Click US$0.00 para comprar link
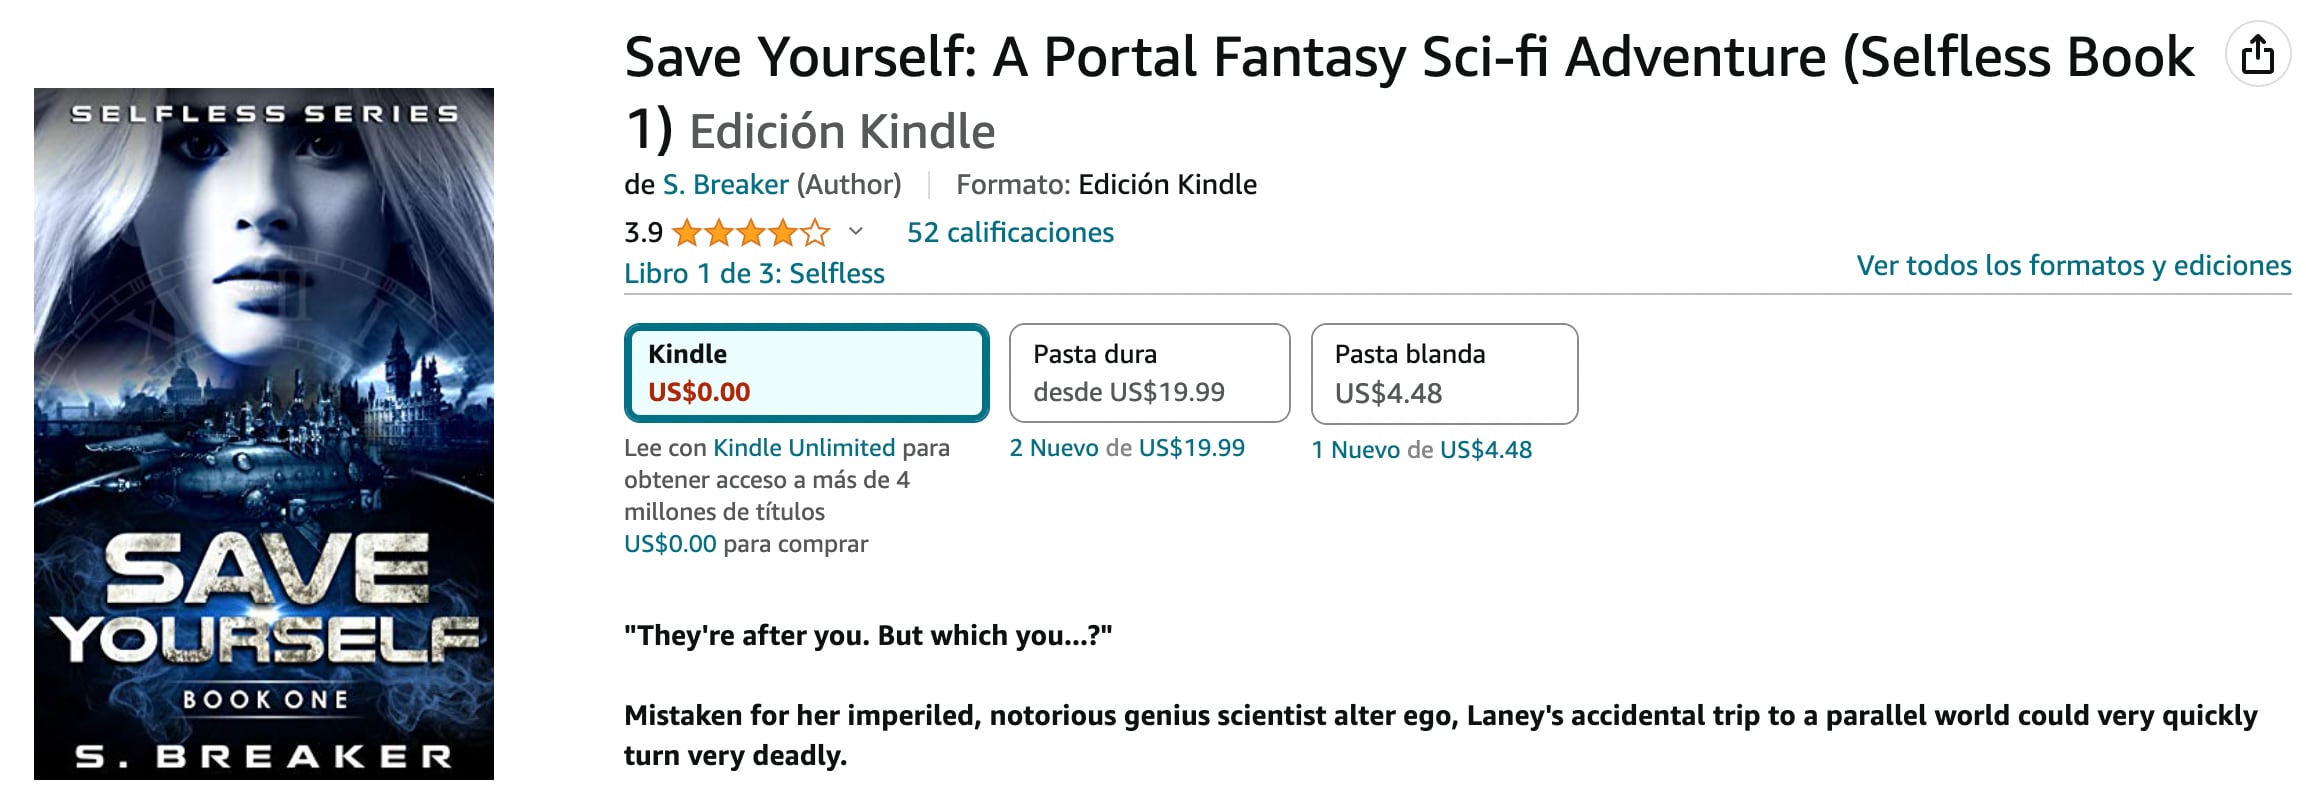The width and height of the screenshot is (2306, 804). [670, 544]
